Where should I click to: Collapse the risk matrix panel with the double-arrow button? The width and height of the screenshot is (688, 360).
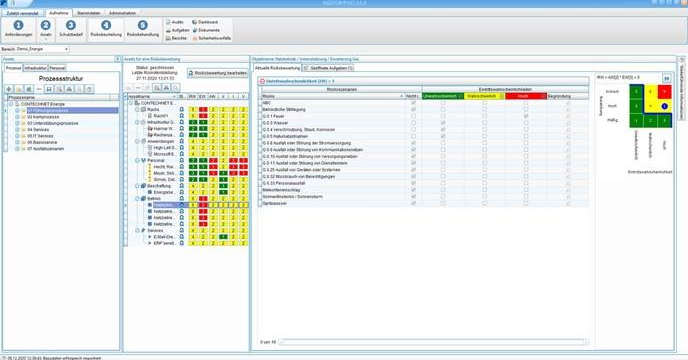click(x=666, y=78)
